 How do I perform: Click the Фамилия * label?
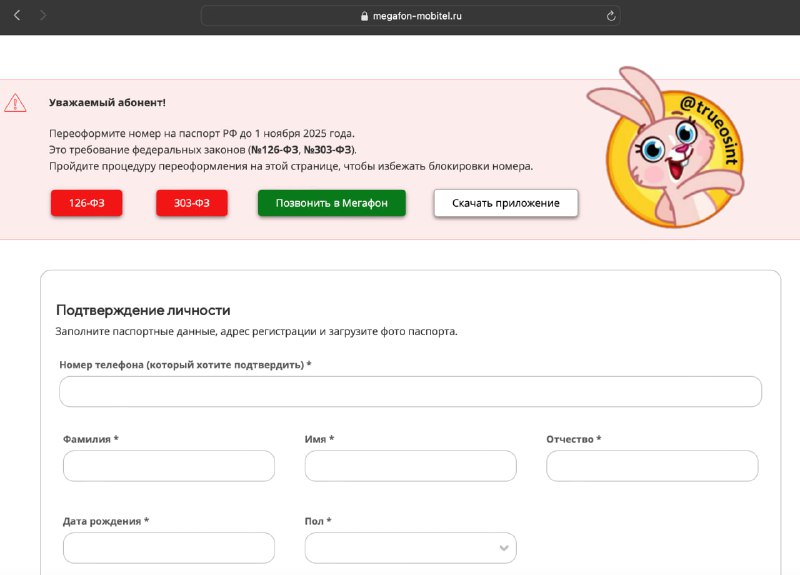tap(91, 439)
